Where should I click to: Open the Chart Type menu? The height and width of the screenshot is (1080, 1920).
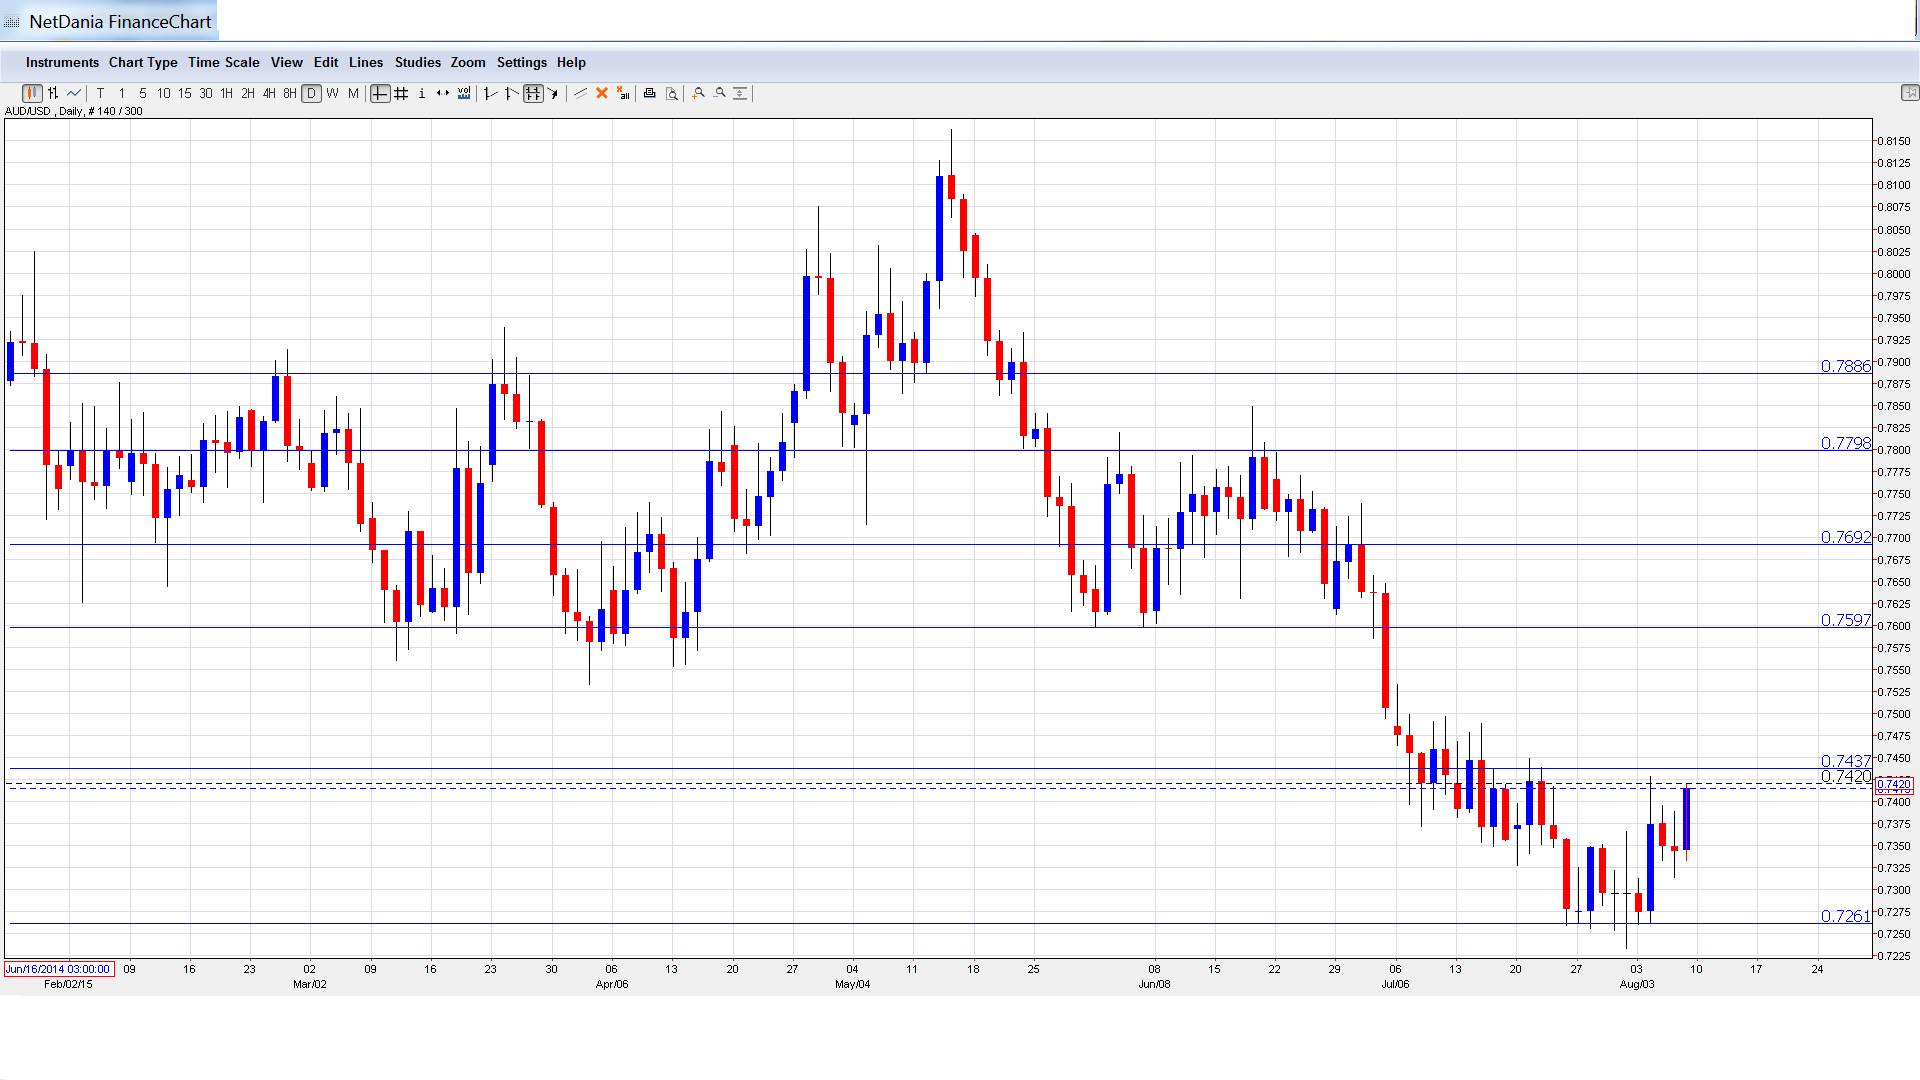(x=143, y=62)
